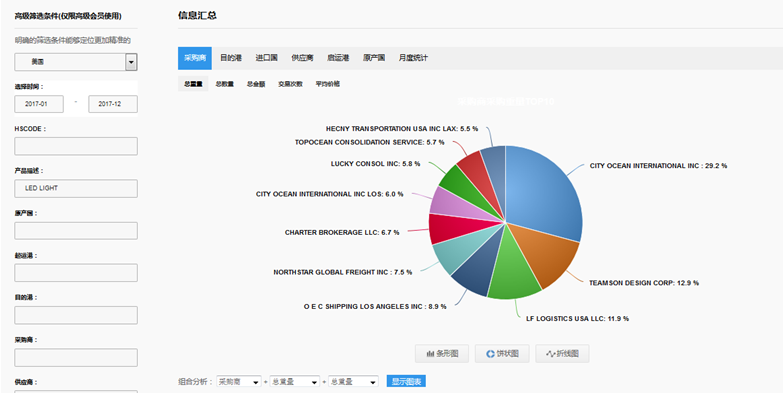Open the last 总重量 combo analysis dropdown
The height and width of the screenshot is (408, 783).
353,382
